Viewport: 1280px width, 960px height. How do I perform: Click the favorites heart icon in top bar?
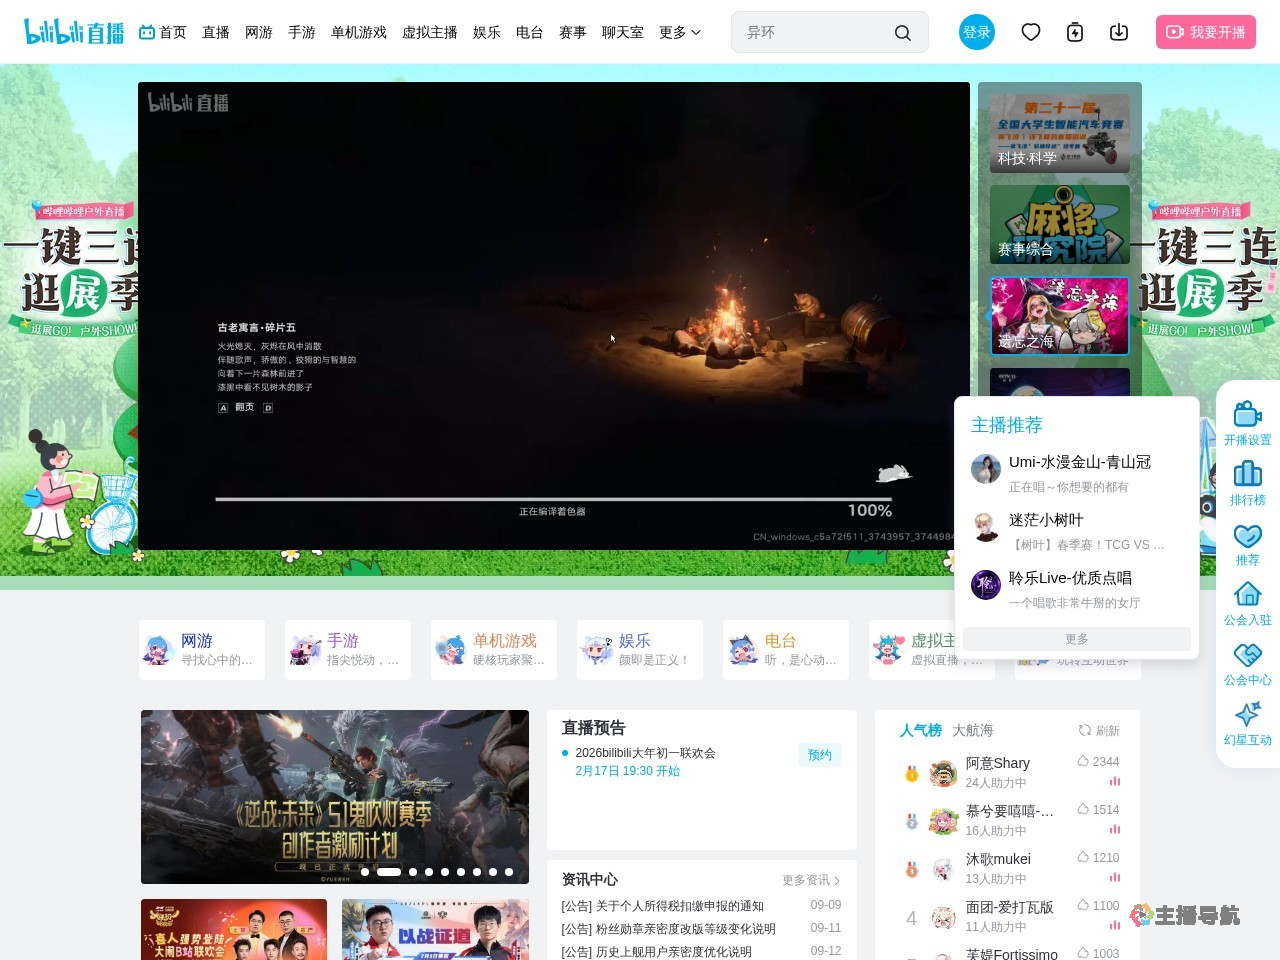[x=1031, y=32]
